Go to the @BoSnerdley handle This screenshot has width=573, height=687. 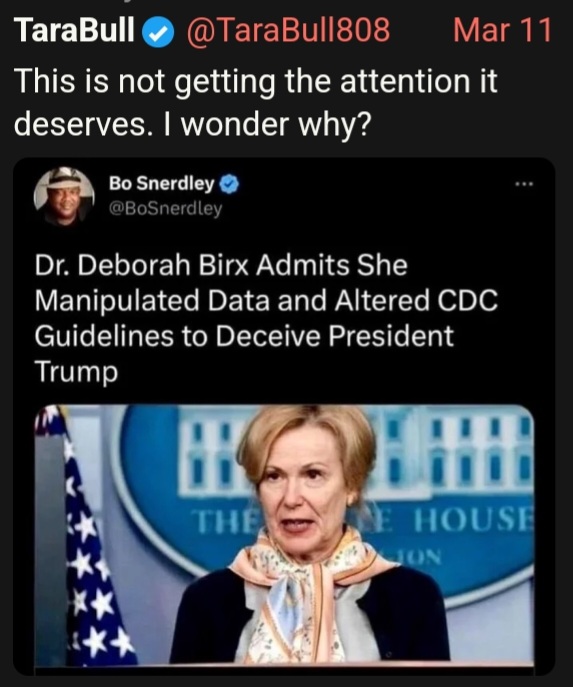tap(166, 209)
